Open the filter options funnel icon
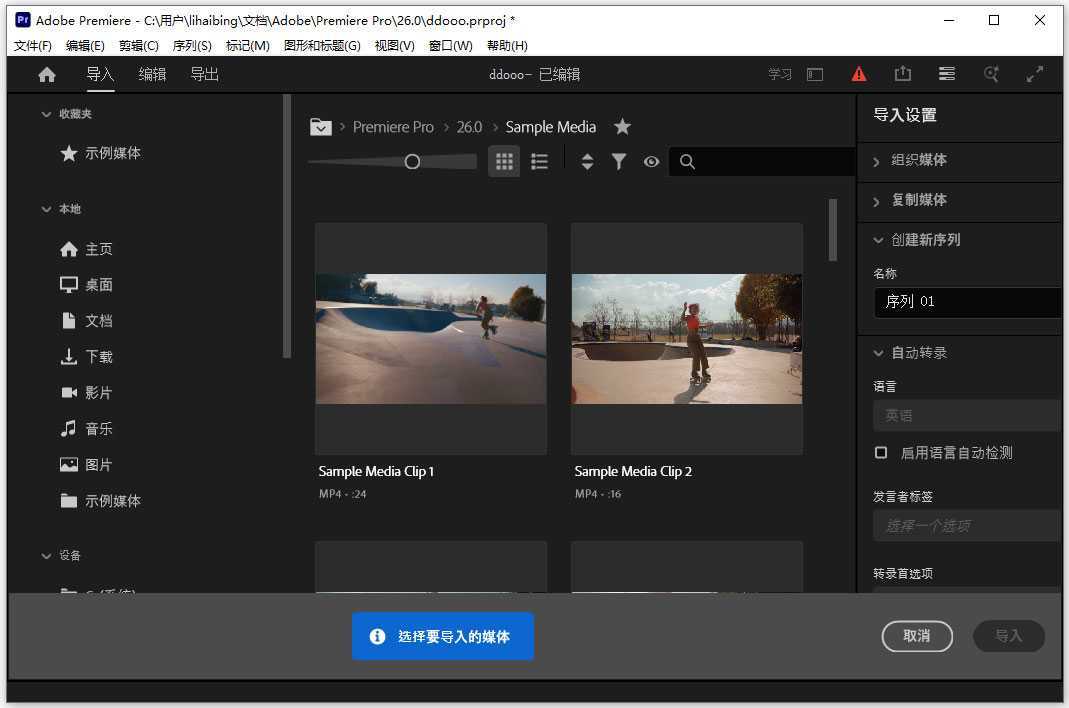Screen dimensions: 1069x708 click(x=619, y=161)
